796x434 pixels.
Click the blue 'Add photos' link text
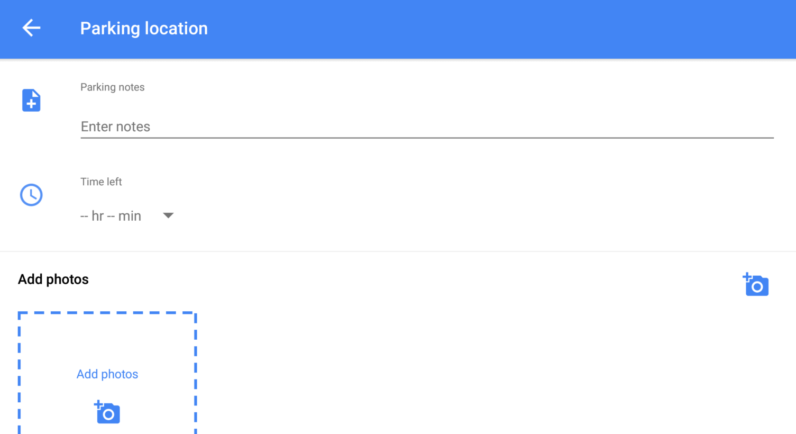[107, 374]
